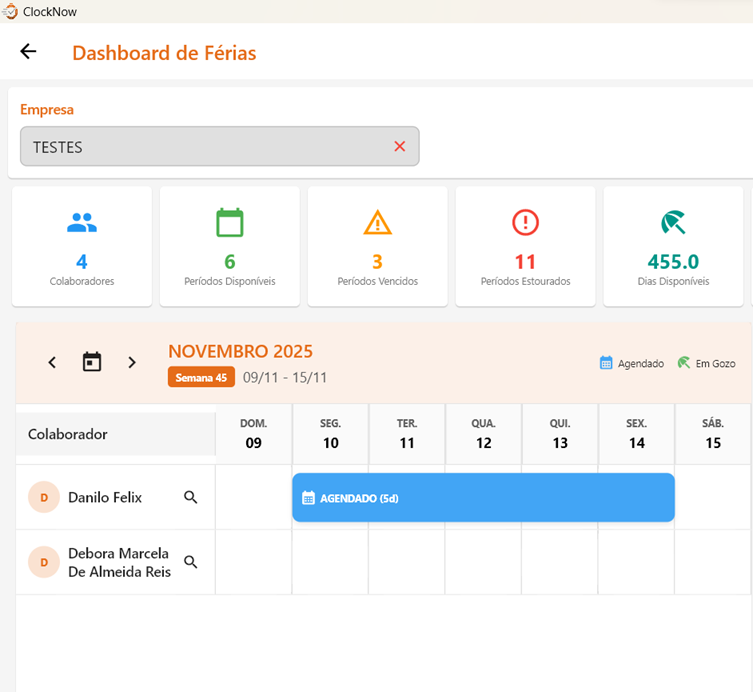
Task: Click the Dias Disponíveis umbrella icon
Action: [x=674, y=222]
